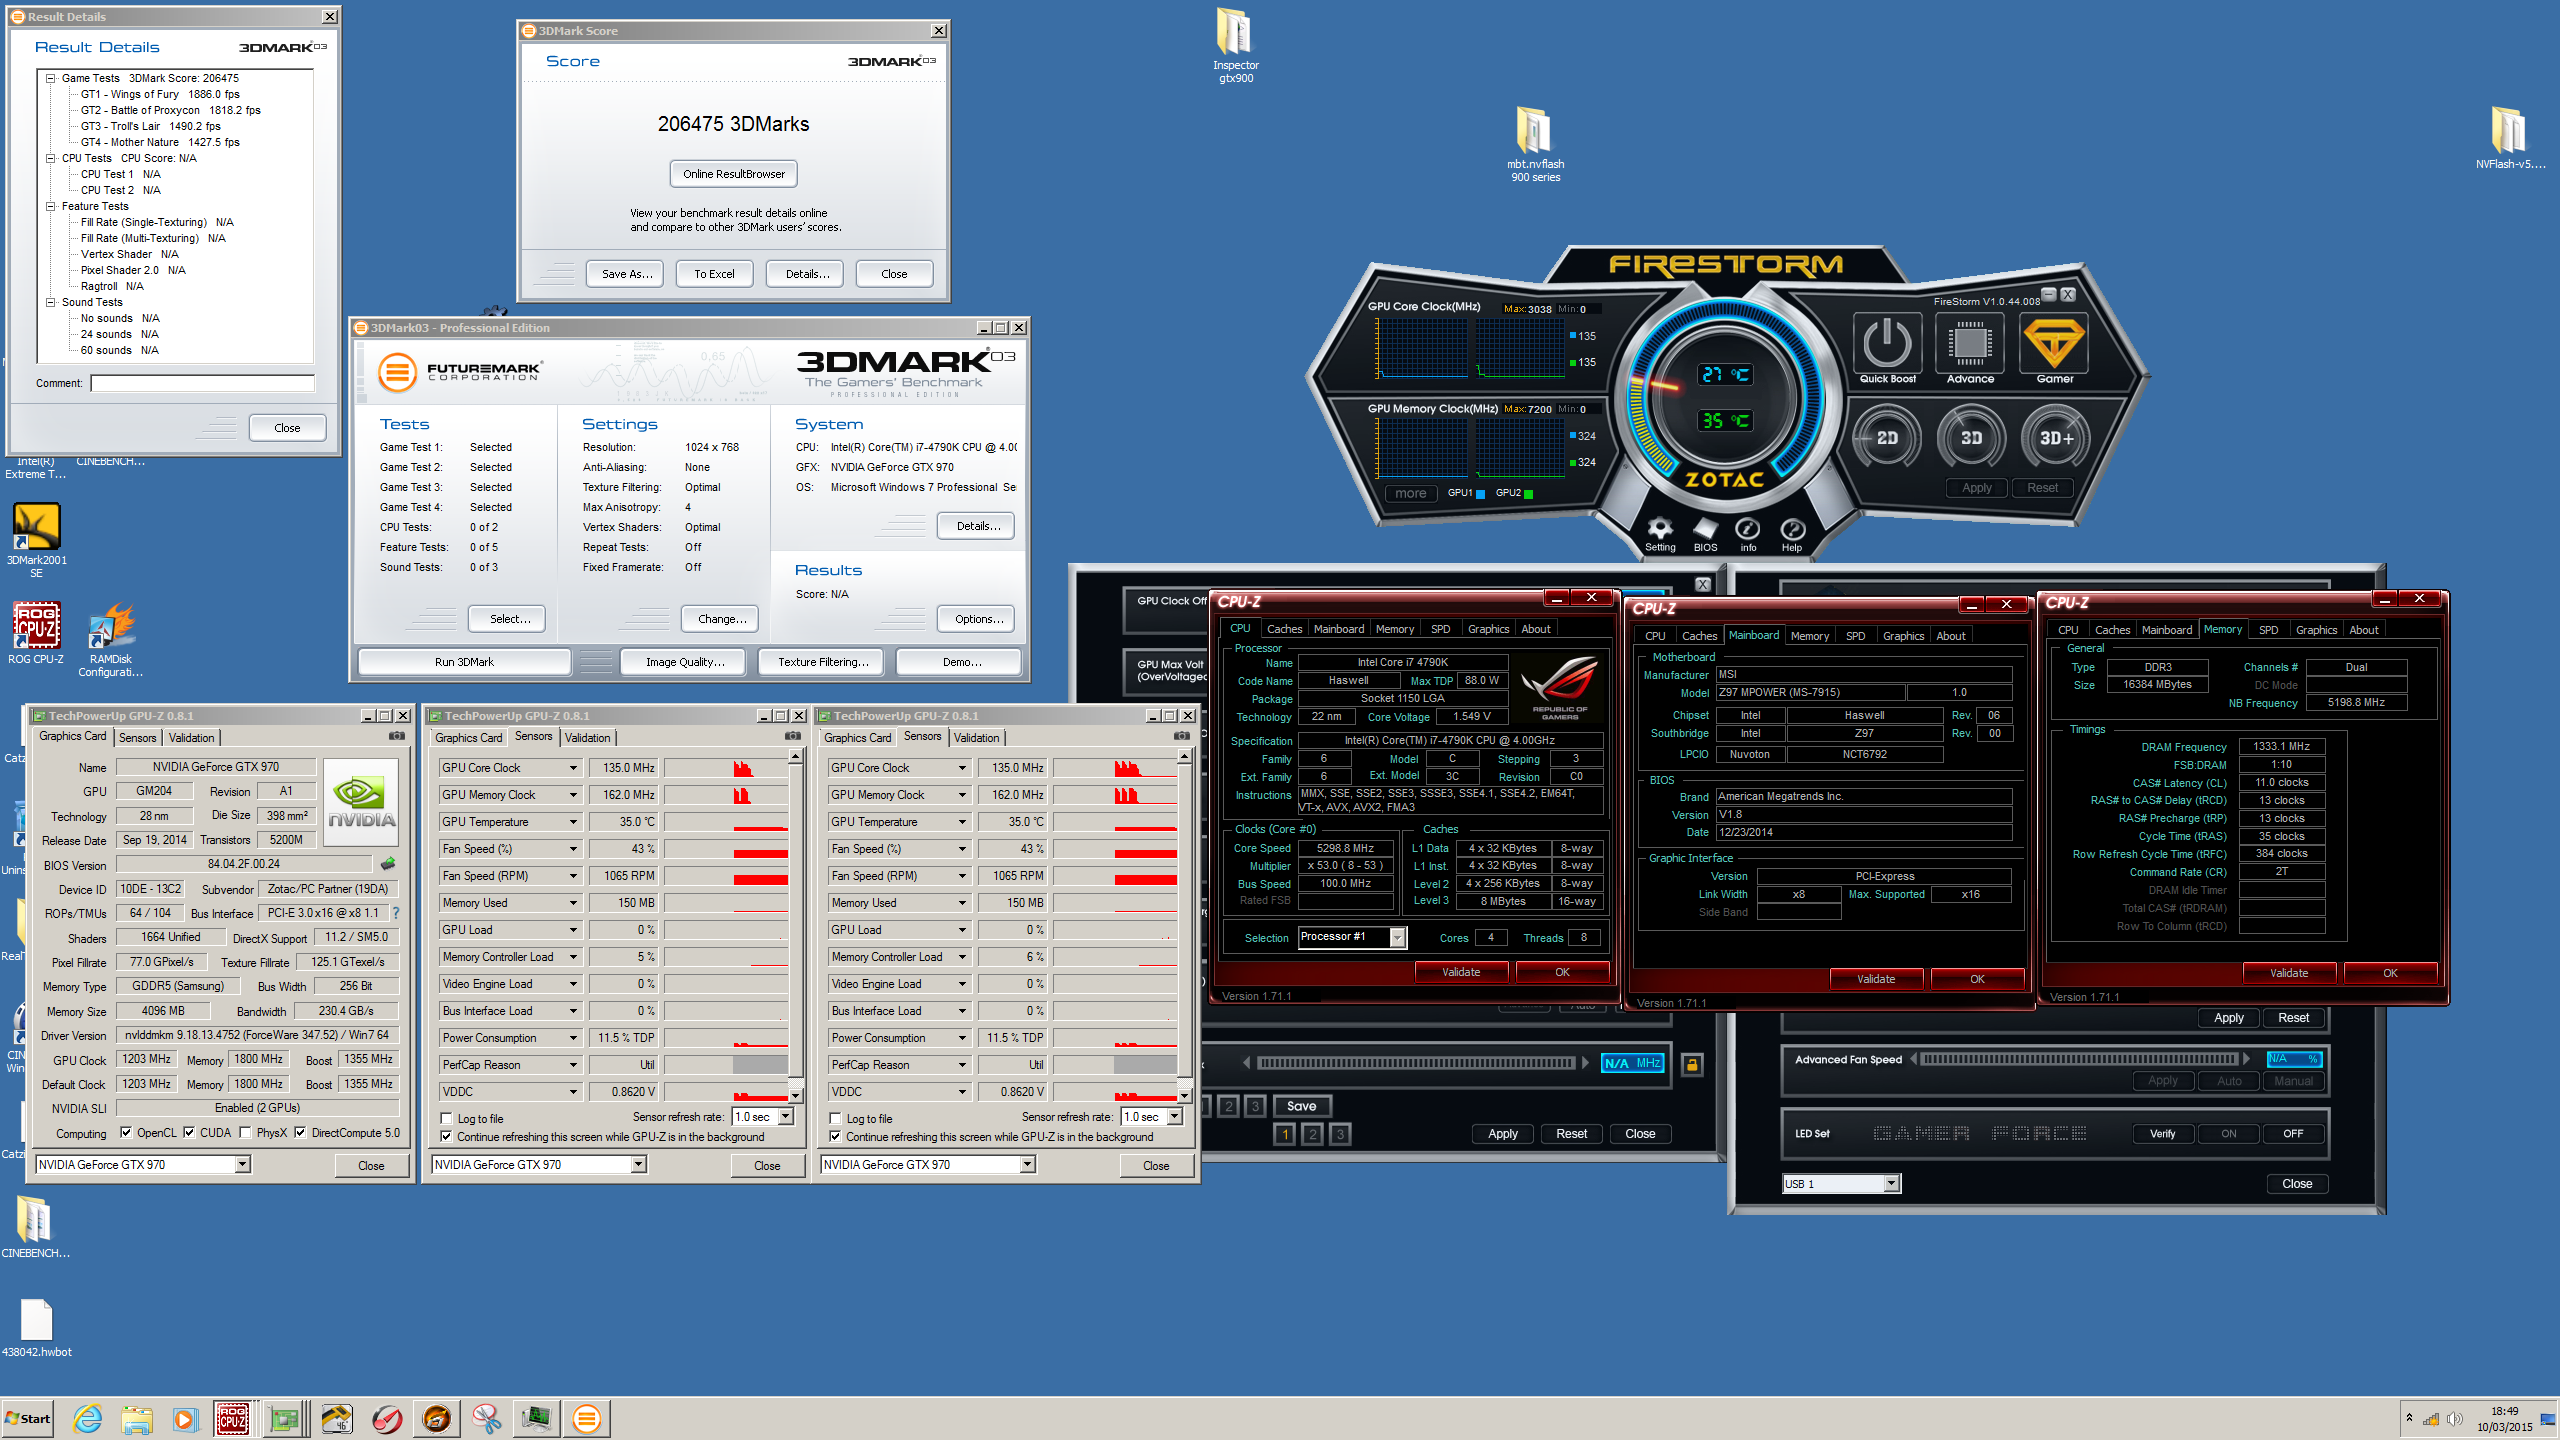Open the sensor refresh rate dropdown in middle GPU-Z
This screenshot has width=2560, height=1440.
[x=785, y=1117]
